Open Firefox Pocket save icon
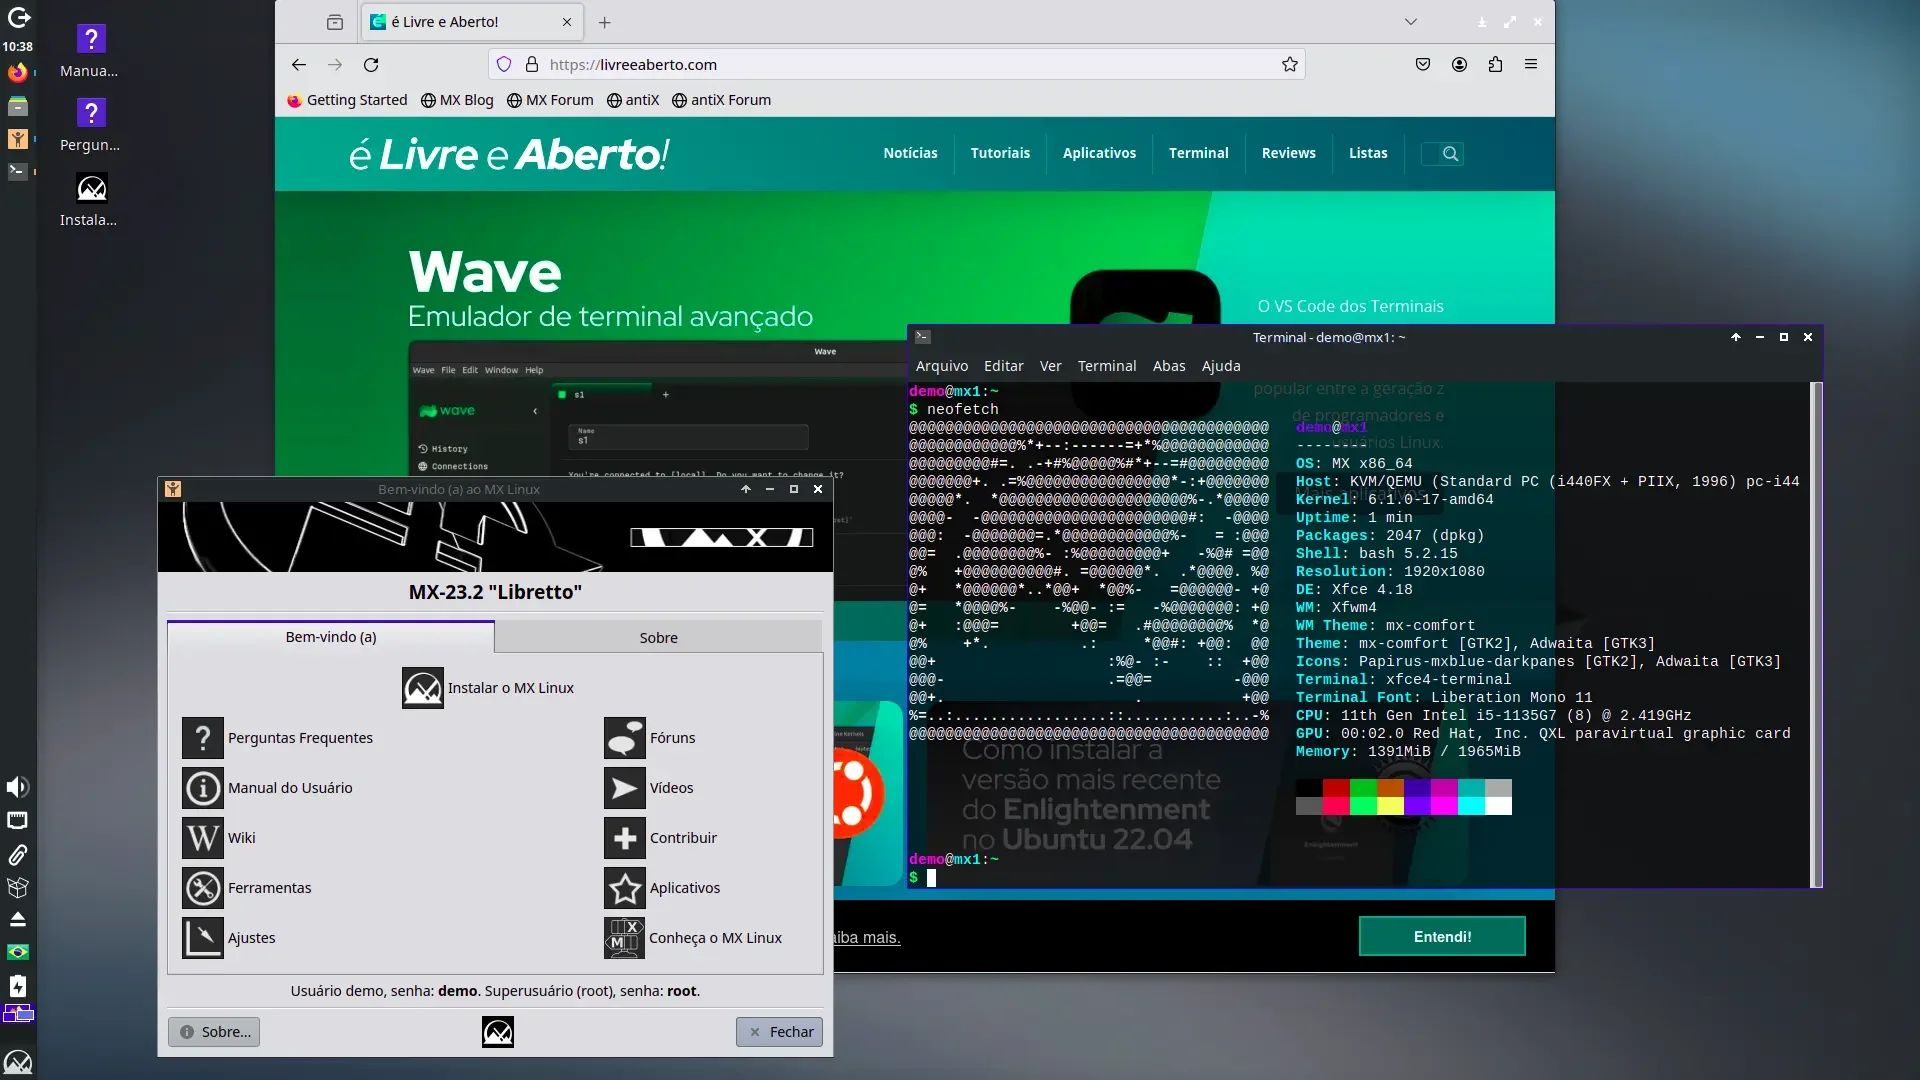The width and height of the screenshot is (1920, 1080). point(1423,64)
